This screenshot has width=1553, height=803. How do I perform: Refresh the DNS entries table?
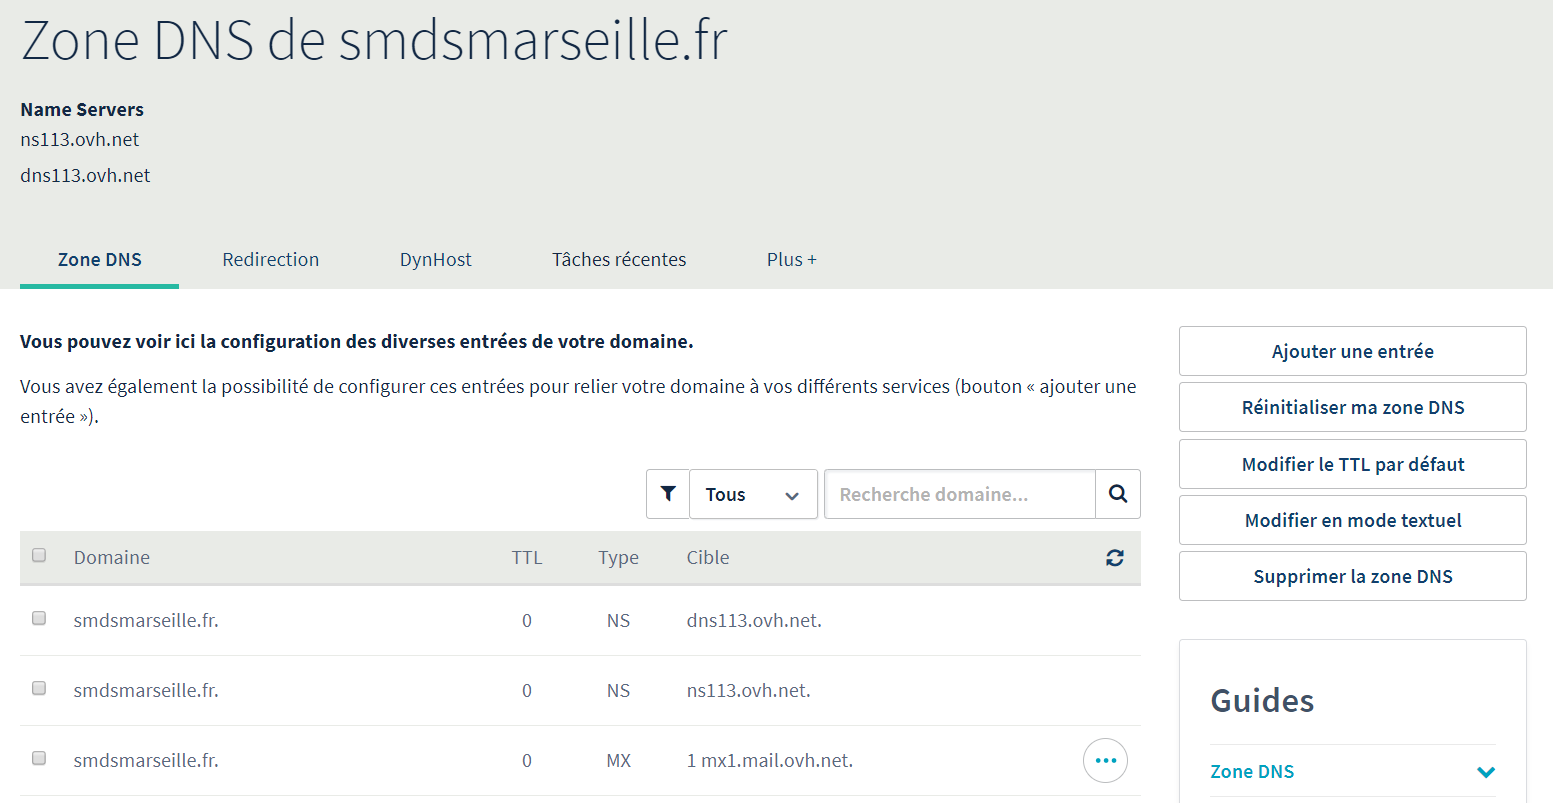point(1115,558)
